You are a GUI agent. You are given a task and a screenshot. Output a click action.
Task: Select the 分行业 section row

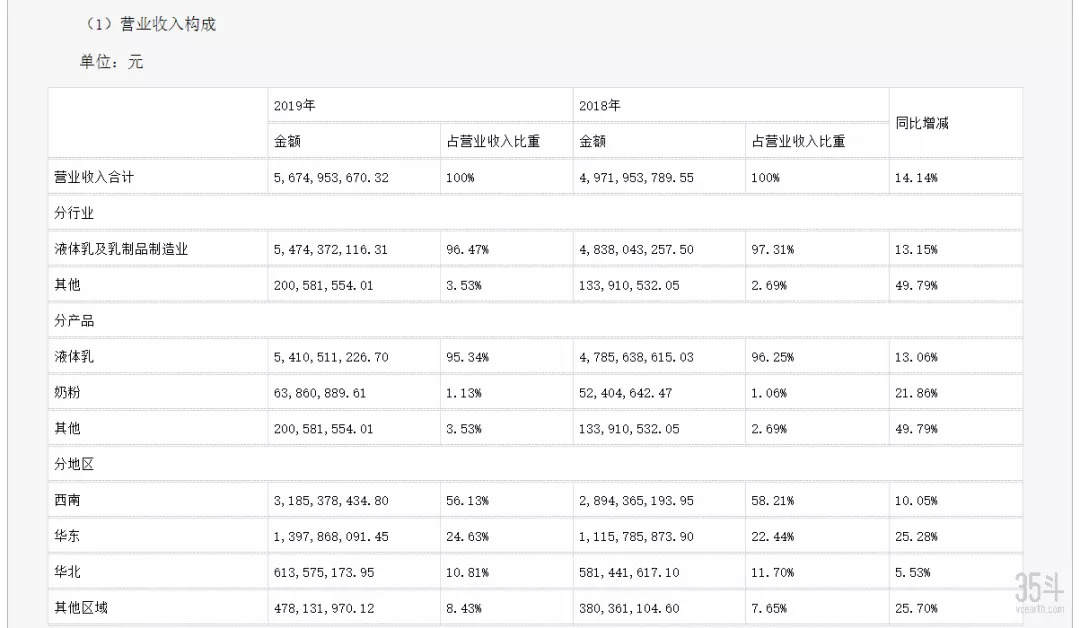click(x=74, y=213)
